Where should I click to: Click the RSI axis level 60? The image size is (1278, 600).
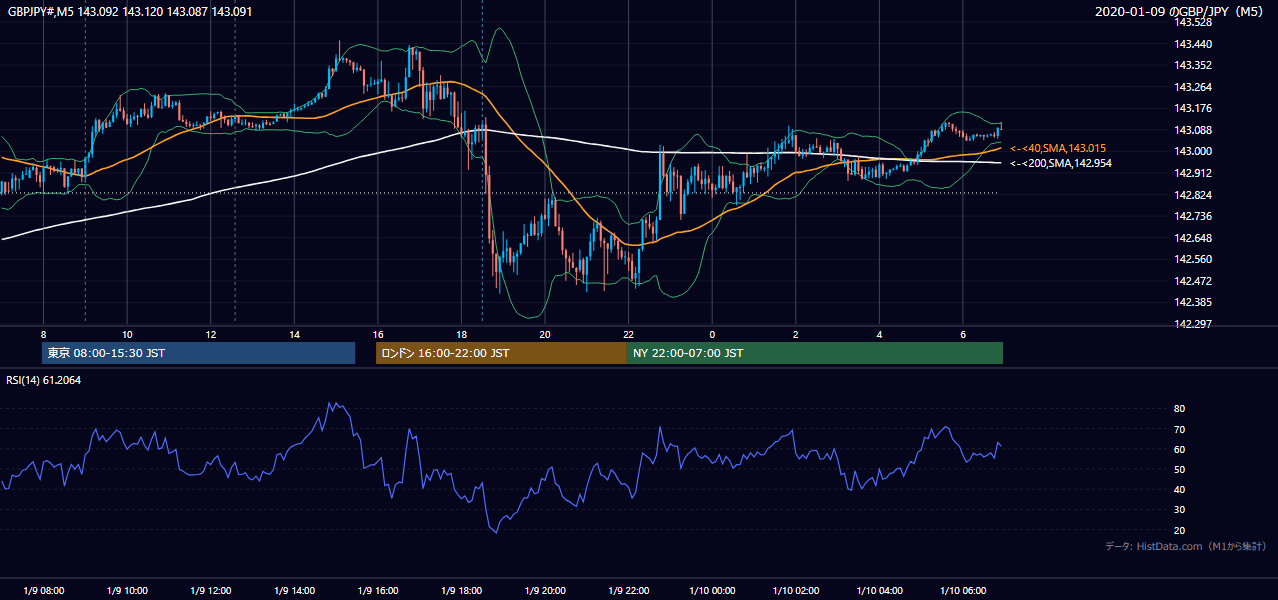click(x=1179, y=449)
